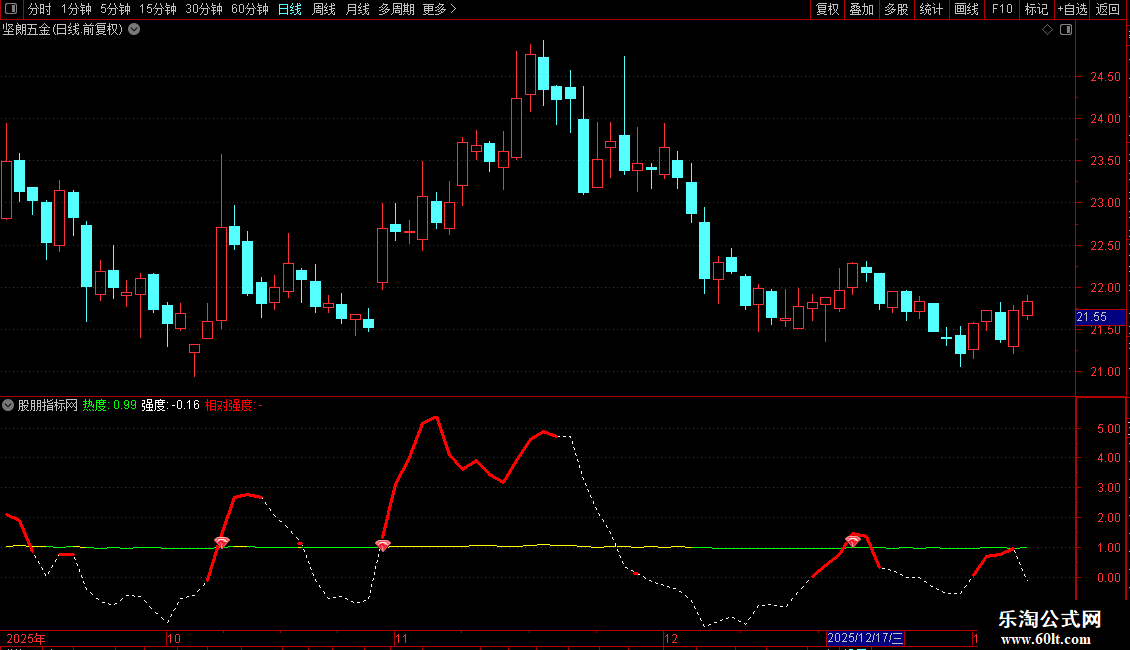Select the 60分钟 period tab
The image size is (1130, 650).
coord(249,9)
